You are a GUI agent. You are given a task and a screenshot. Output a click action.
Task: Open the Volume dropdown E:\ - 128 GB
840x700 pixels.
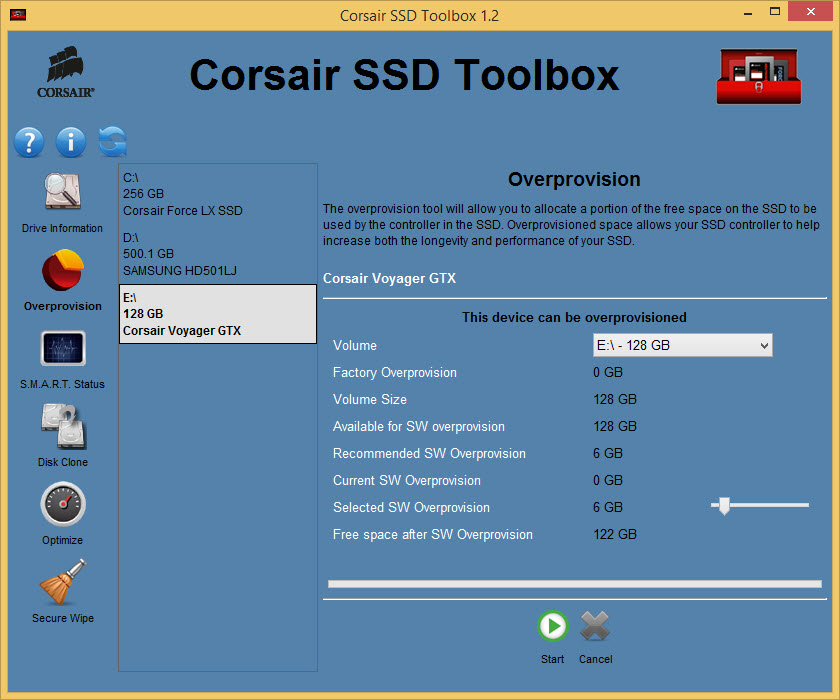click(x=682, y=345)
